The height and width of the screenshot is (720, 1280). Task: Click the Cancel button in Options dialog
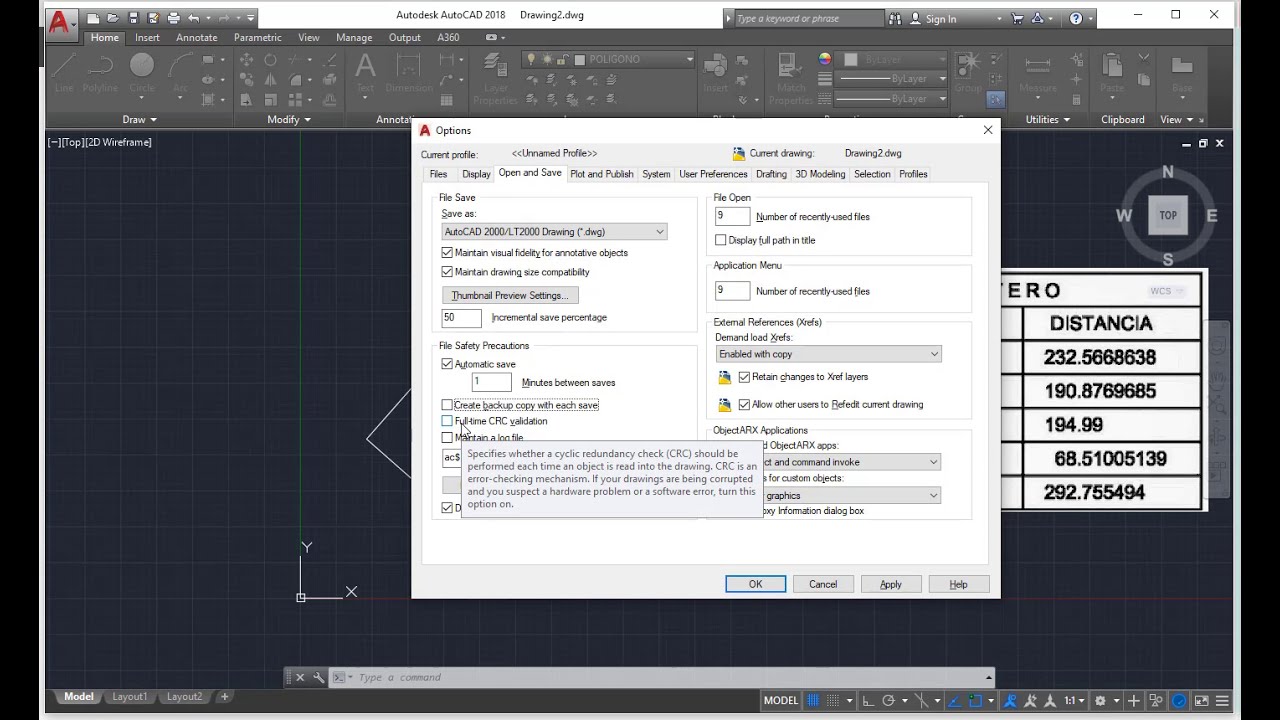[823, 584]
